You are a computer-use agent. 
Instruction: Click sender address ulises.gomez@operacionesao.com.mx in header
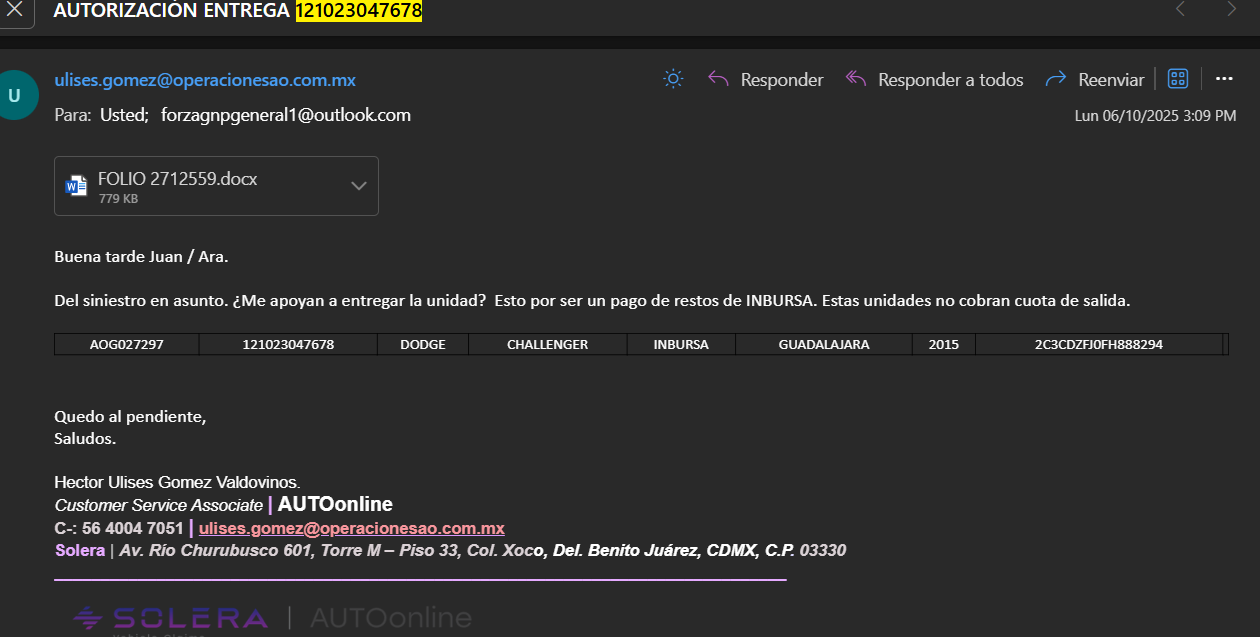(205, 80)
